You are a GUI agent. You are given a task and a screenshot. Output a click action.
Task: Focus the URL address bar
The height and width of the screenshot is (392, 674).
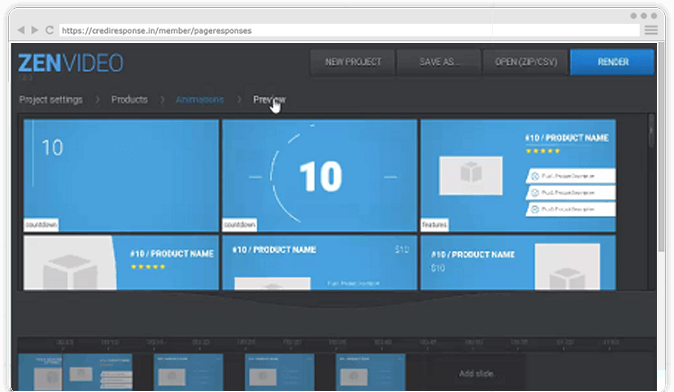click(x=349, y=31)
